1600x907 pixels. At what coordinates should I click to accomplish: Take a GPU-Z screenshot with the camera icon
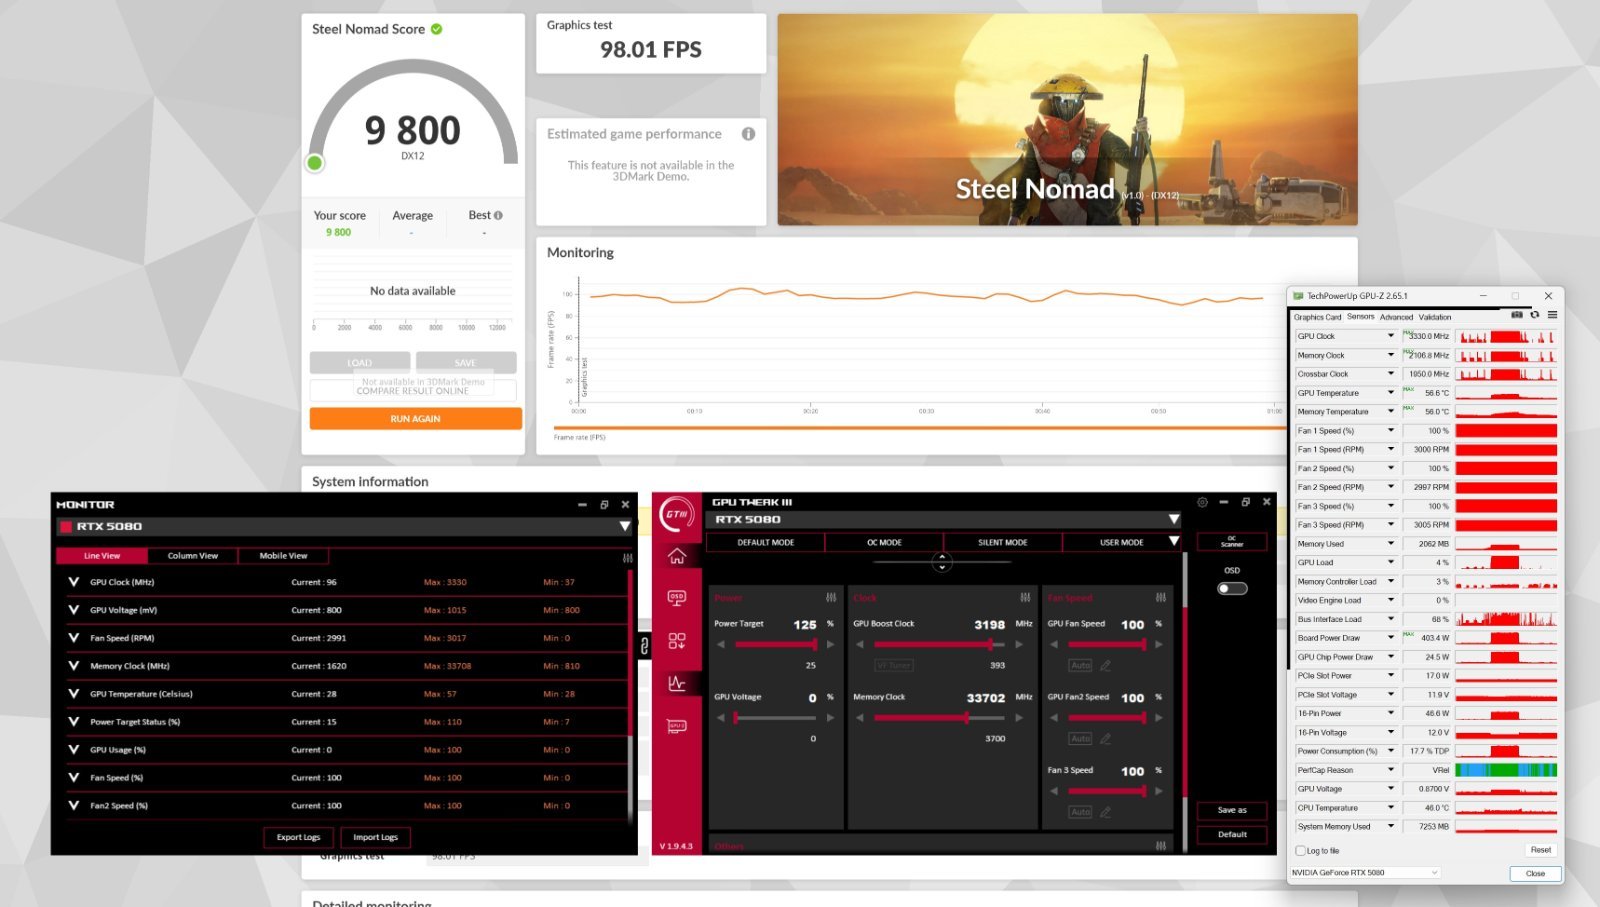point(1517,315)
